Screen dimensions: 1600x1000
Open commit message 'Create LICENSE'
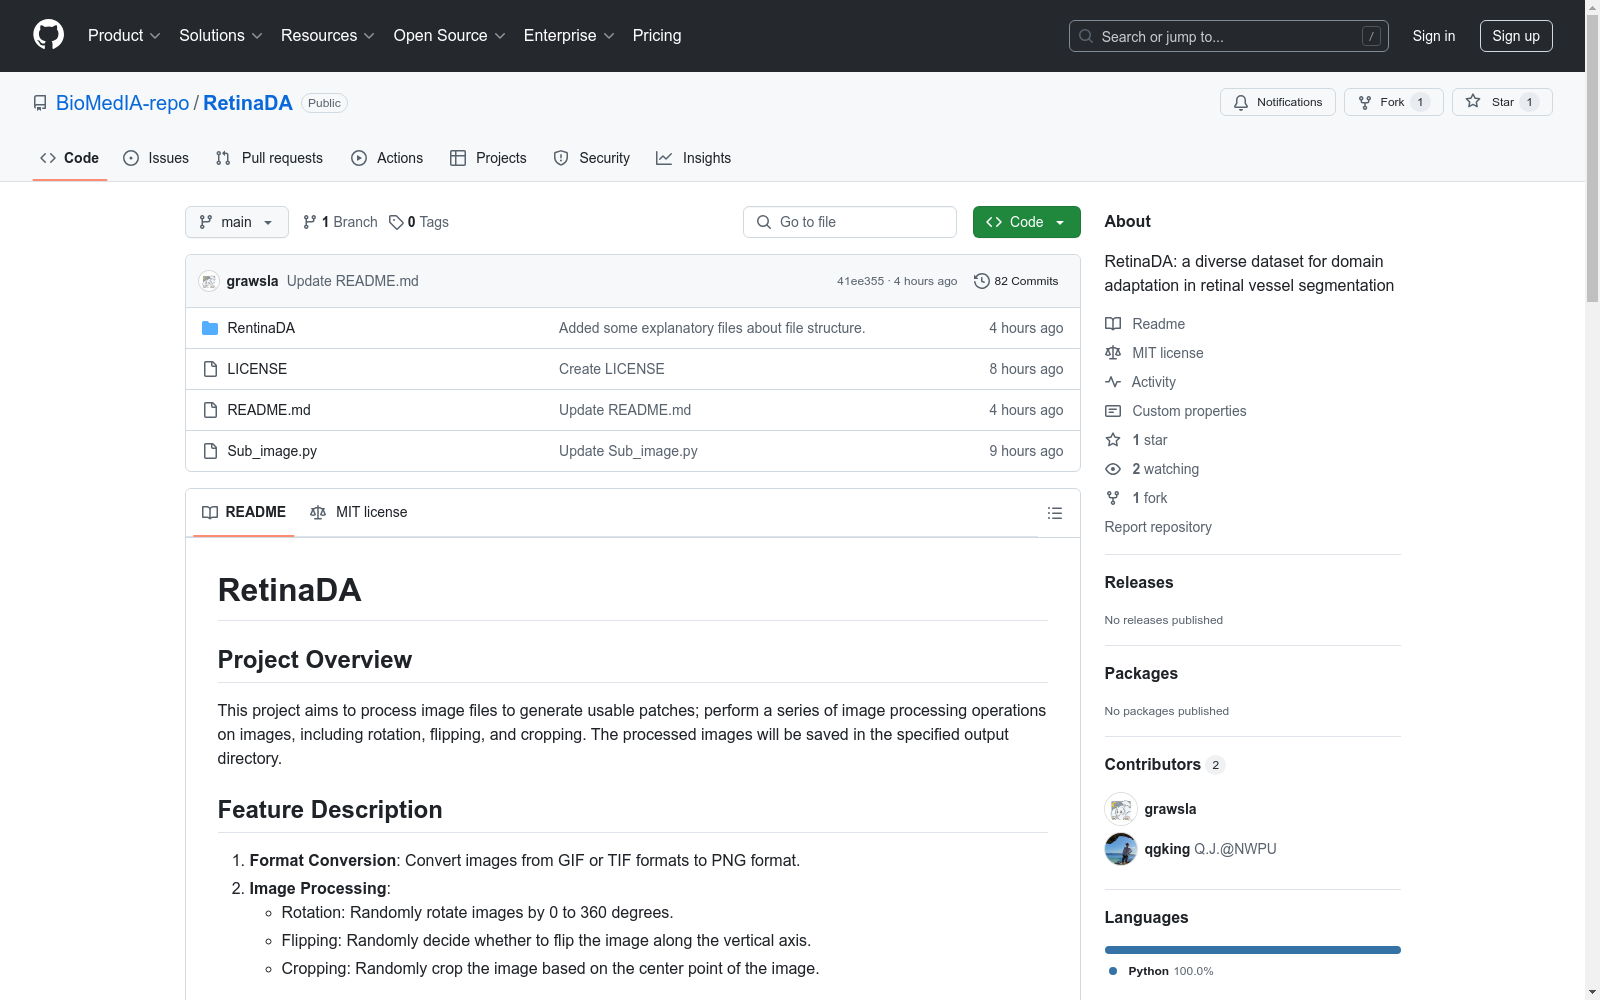[x=612, y=369]
